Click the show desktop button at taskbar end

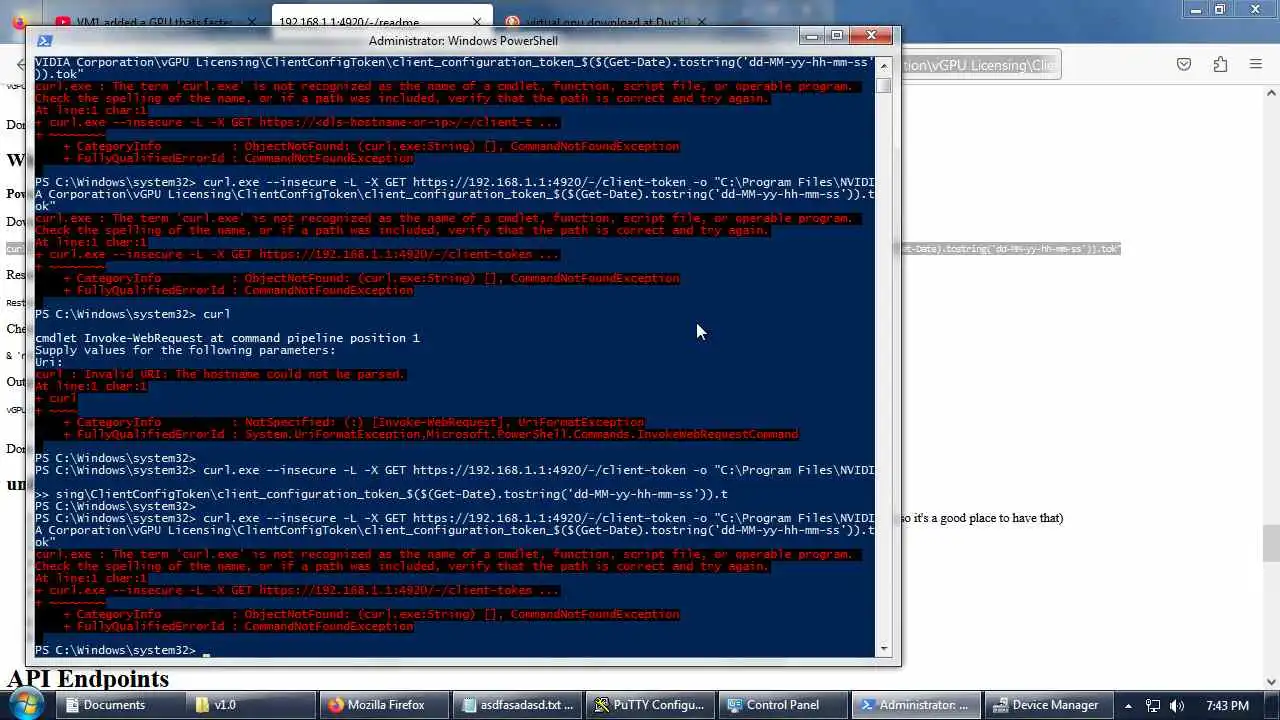click(1272, 705)
